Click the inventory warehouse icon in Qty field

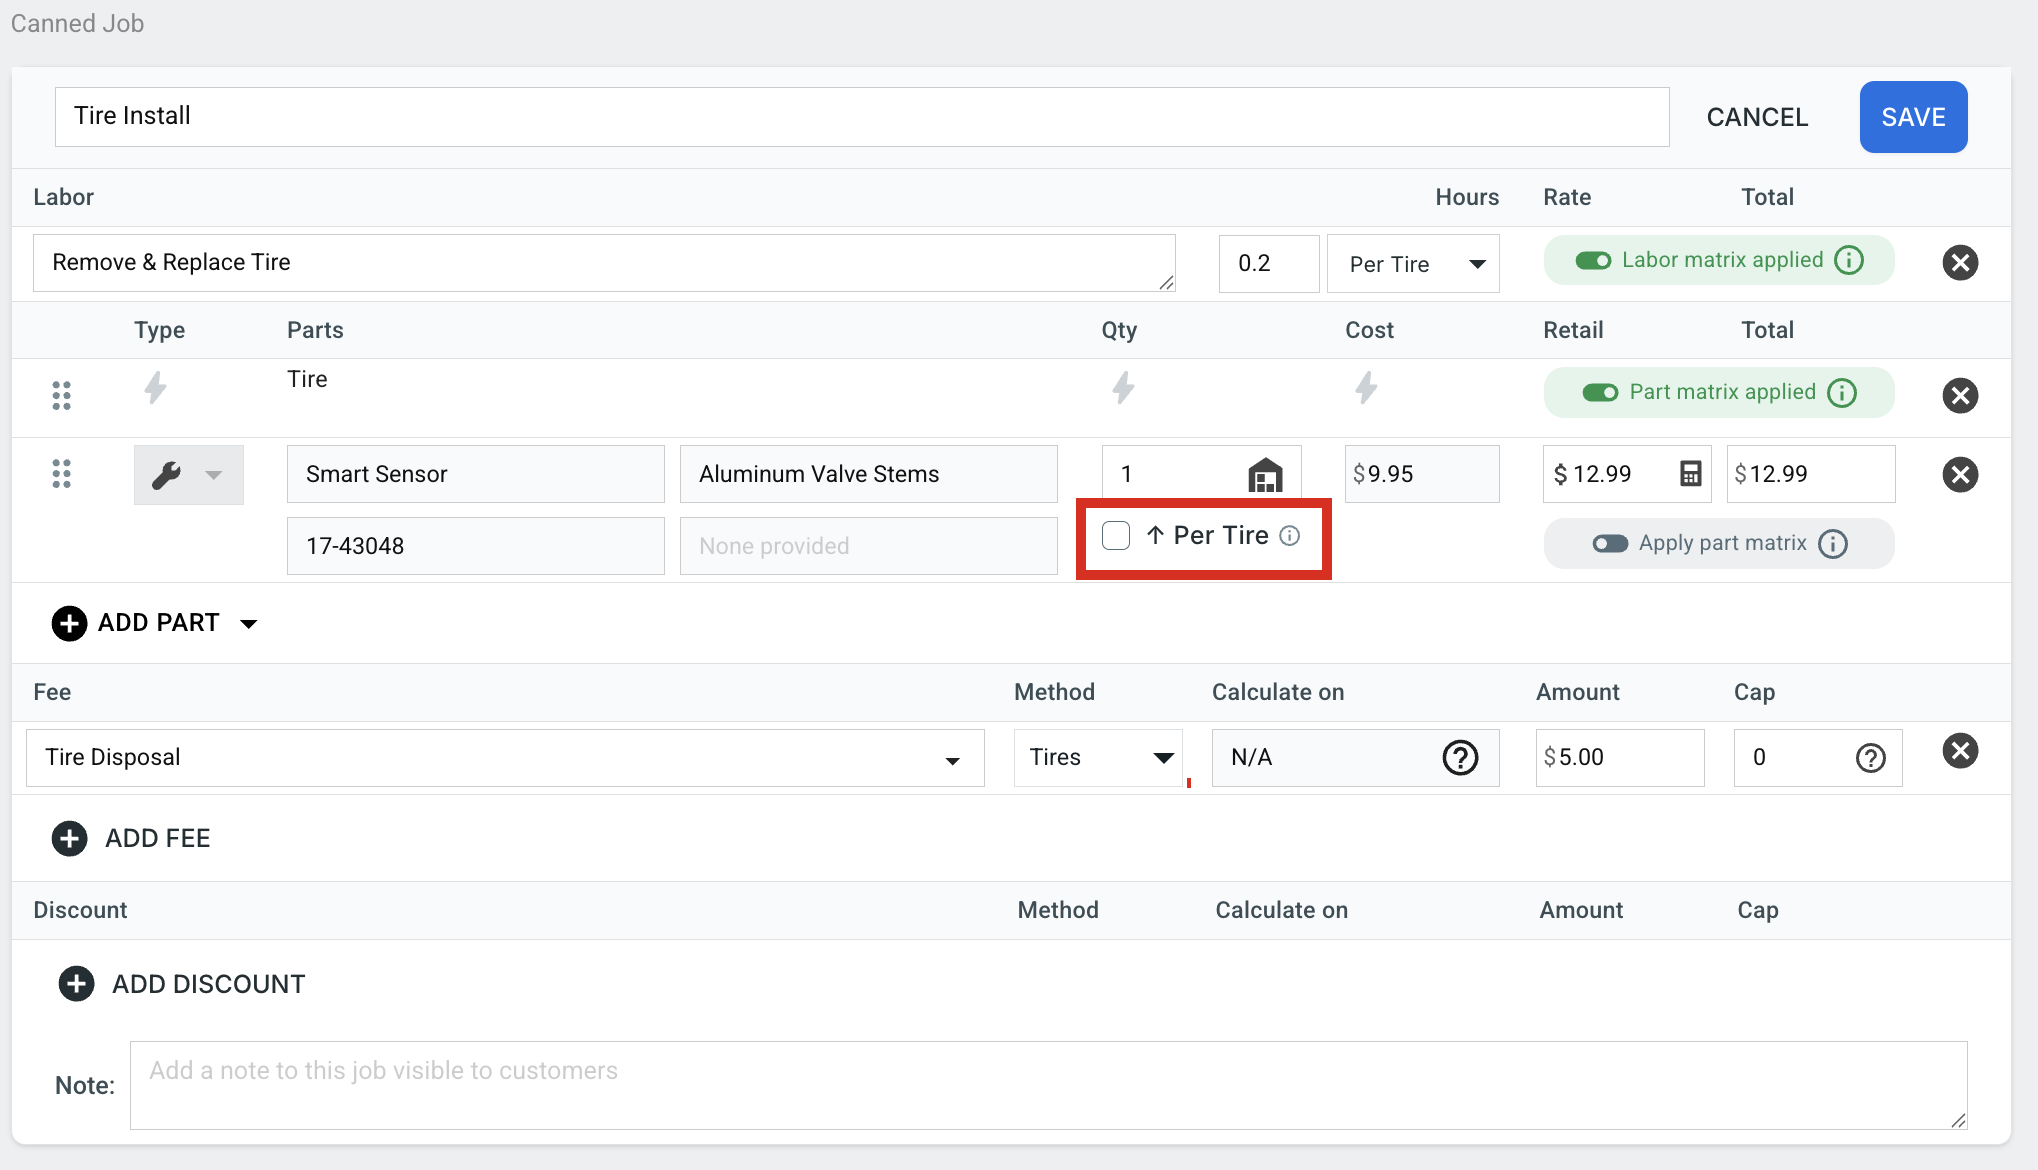pyautogui.click(x=1265, y=475)
